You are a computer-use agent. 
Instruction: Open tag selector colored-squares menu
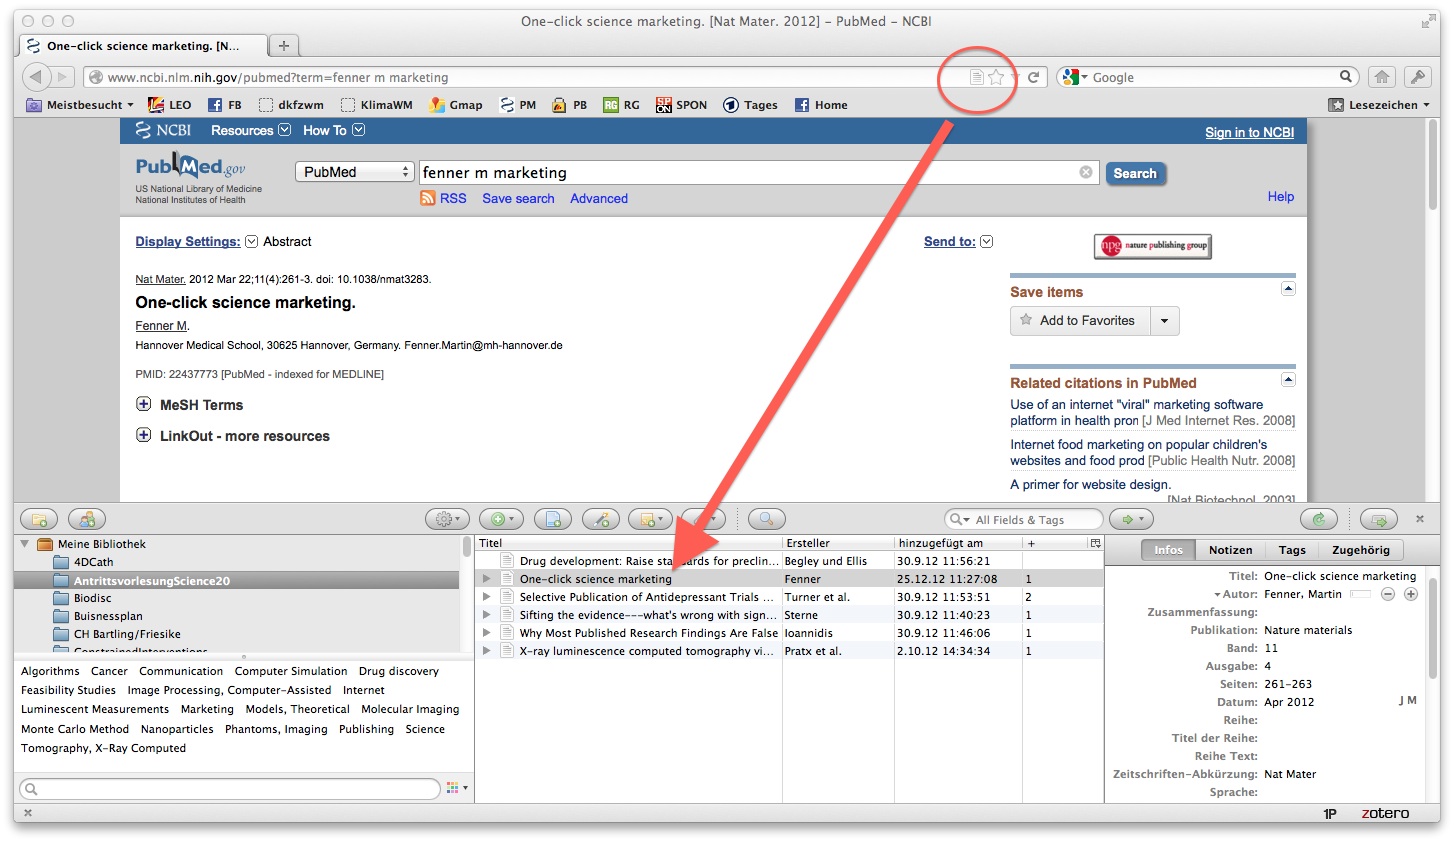coord(455,788)
